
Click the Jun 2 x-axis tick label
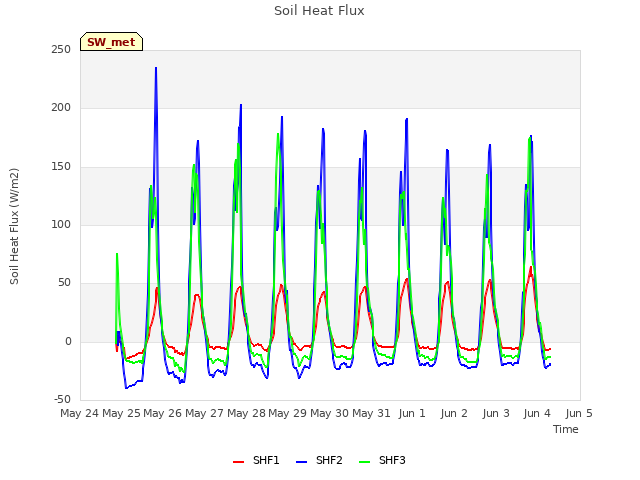(454, 413)
